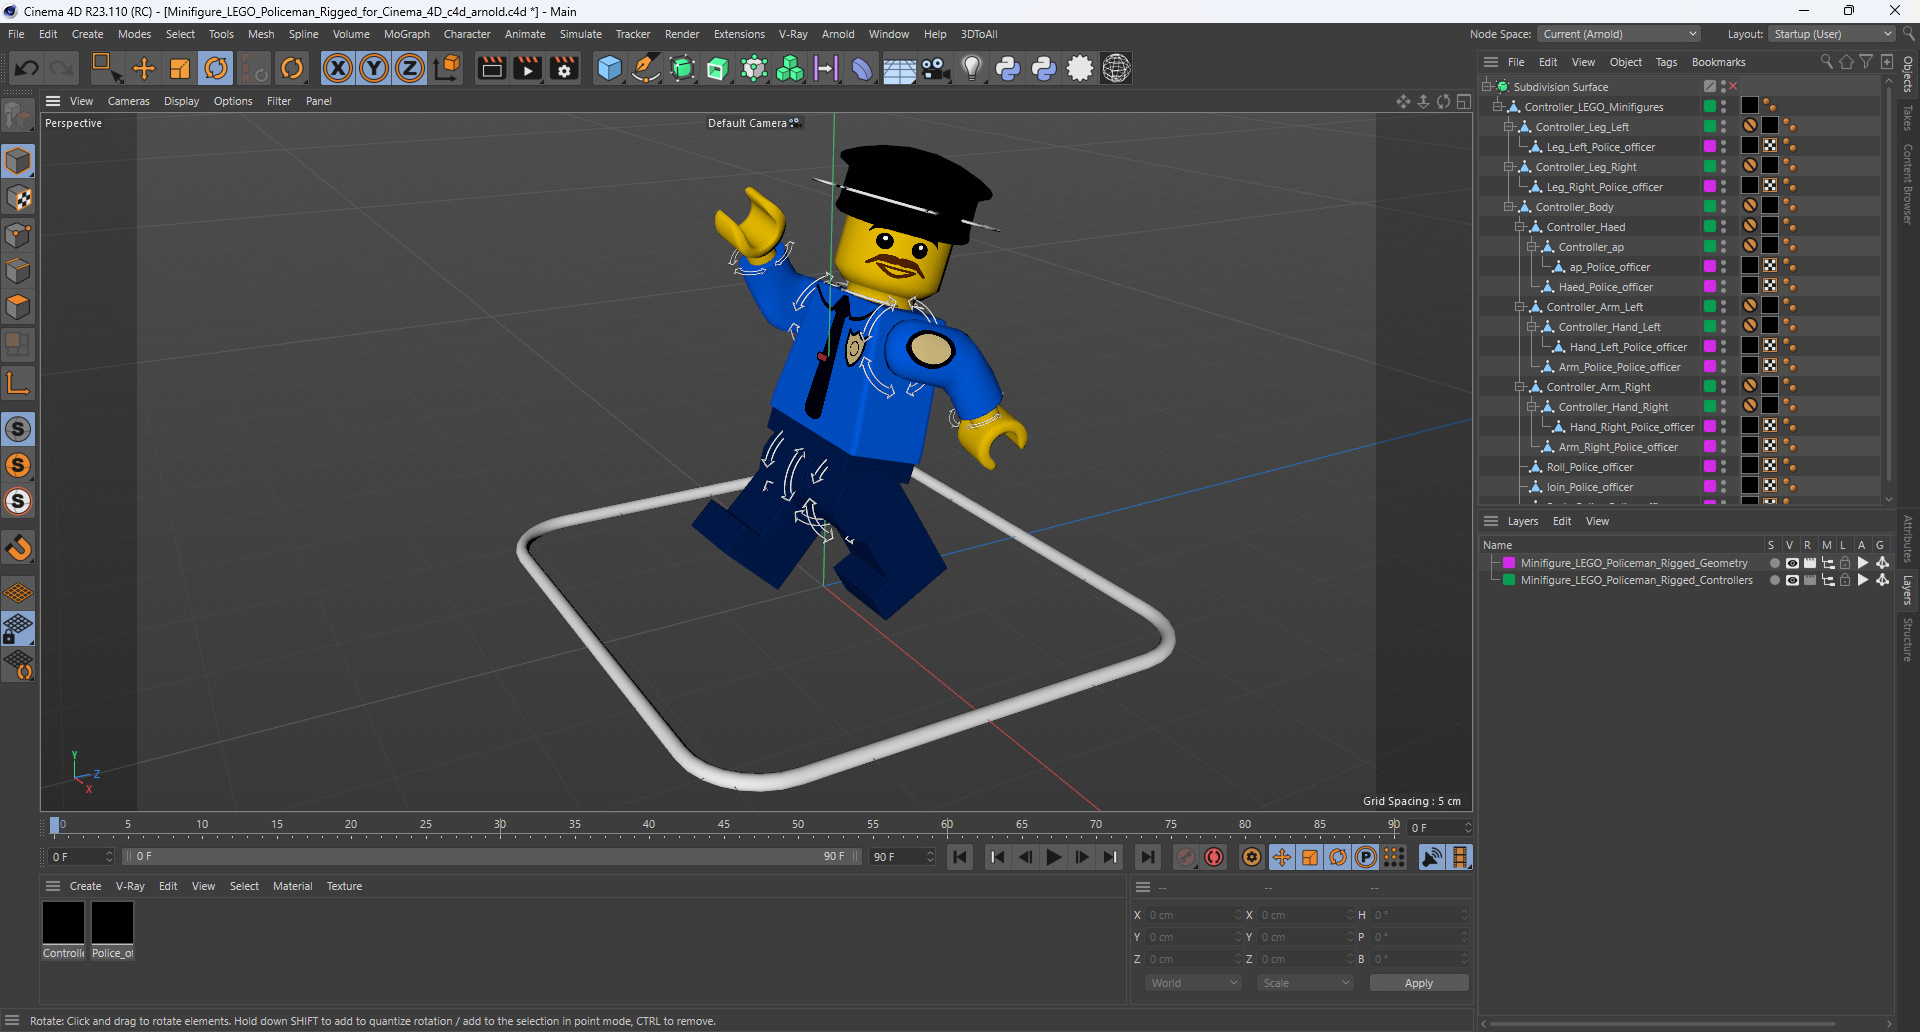The height and width of the screenshot is (1032, 1920).
Task: Toggle animation flag of Controllers layer
Action: tap(1863, 580)
